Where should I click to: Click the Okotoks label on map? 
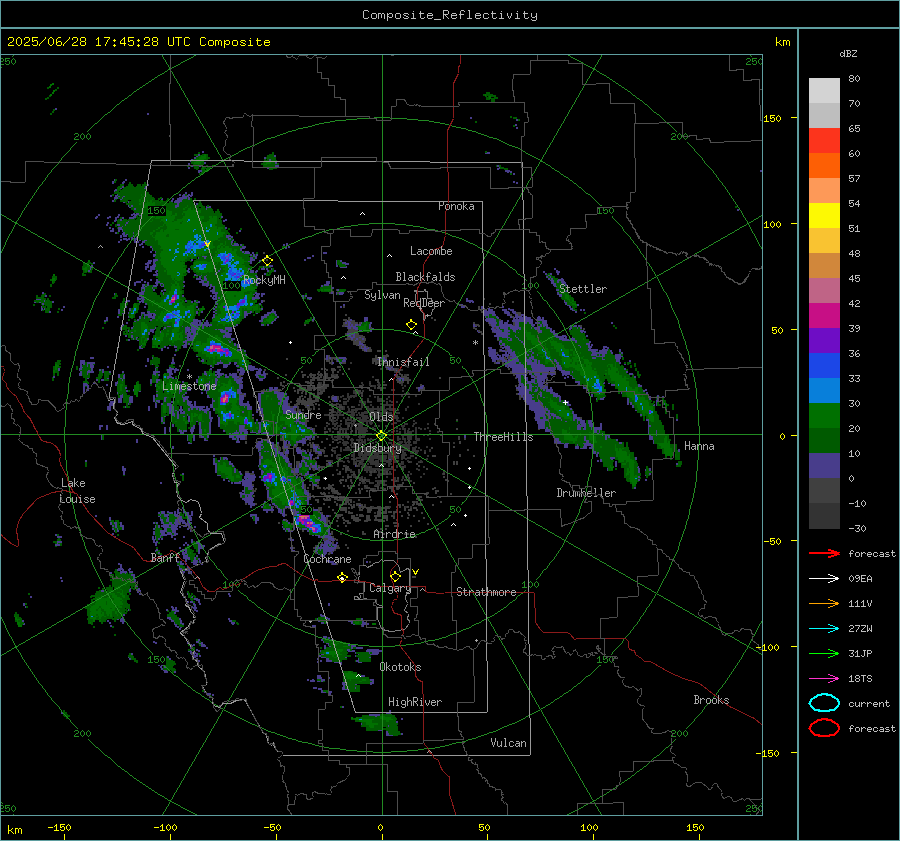(400, 667)
